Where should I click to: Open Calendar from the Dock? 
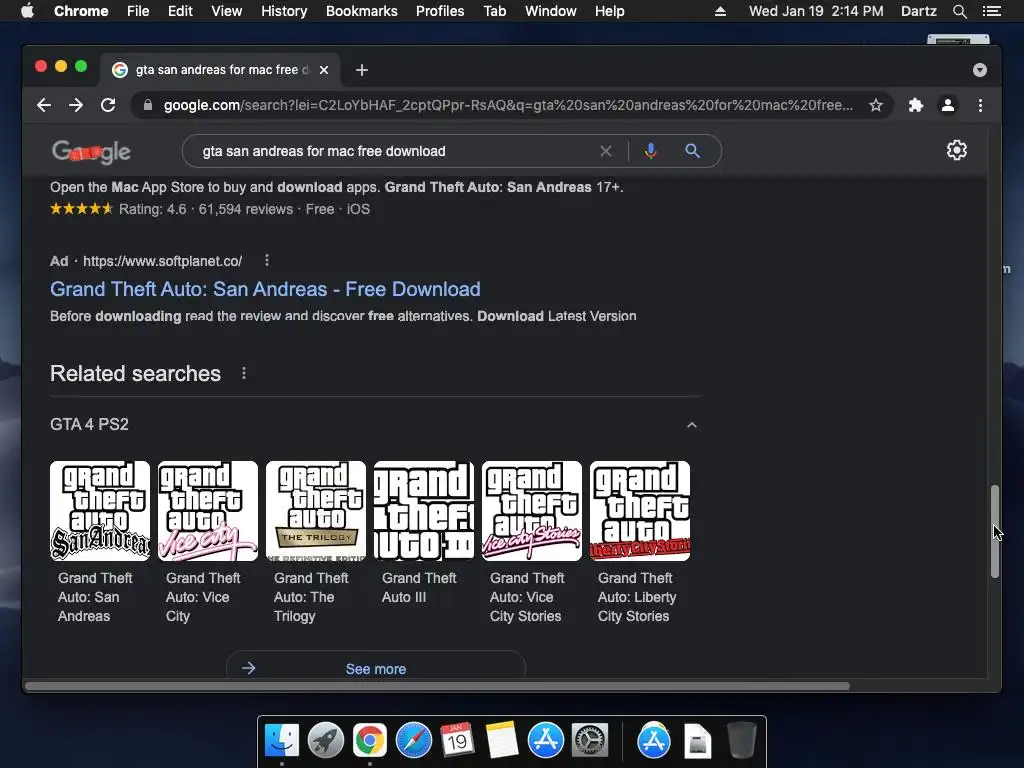pos(457,741)
